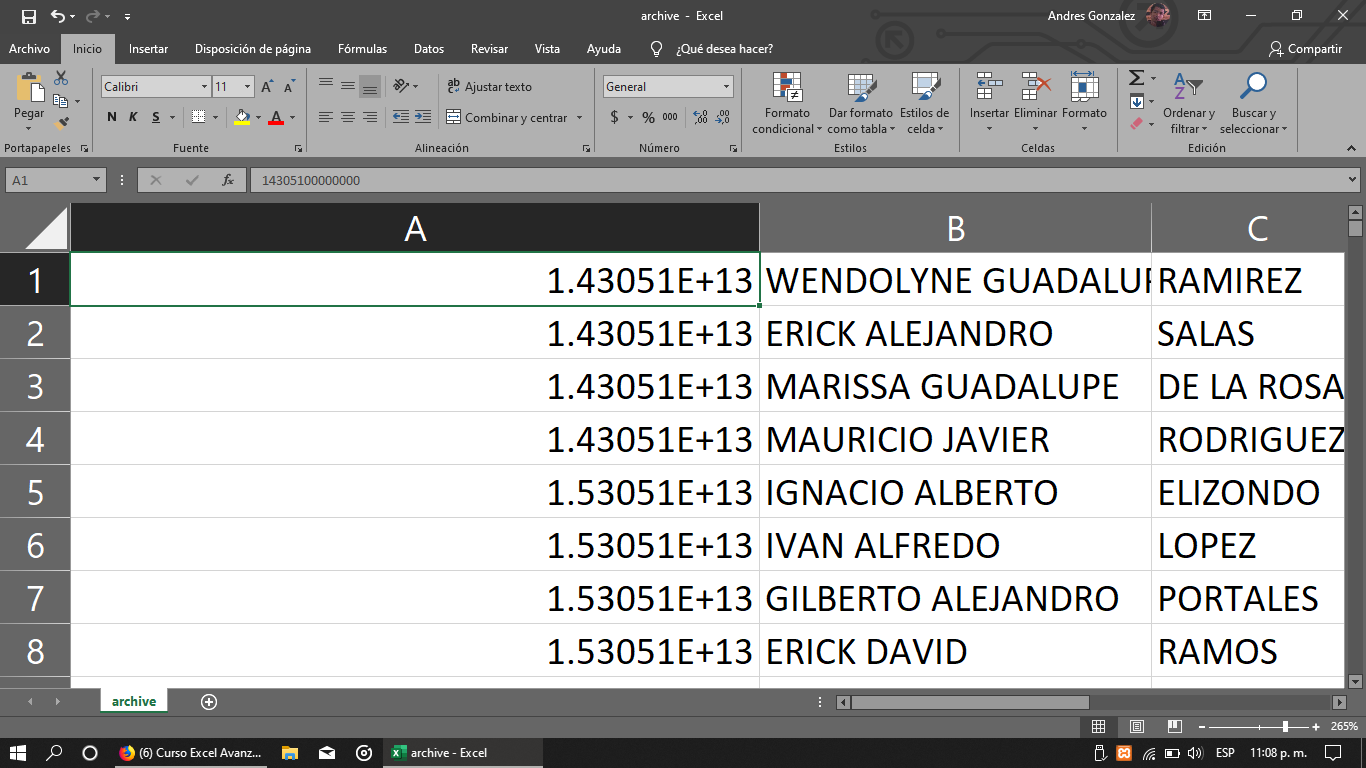Align text to the center horizontally

347,117
